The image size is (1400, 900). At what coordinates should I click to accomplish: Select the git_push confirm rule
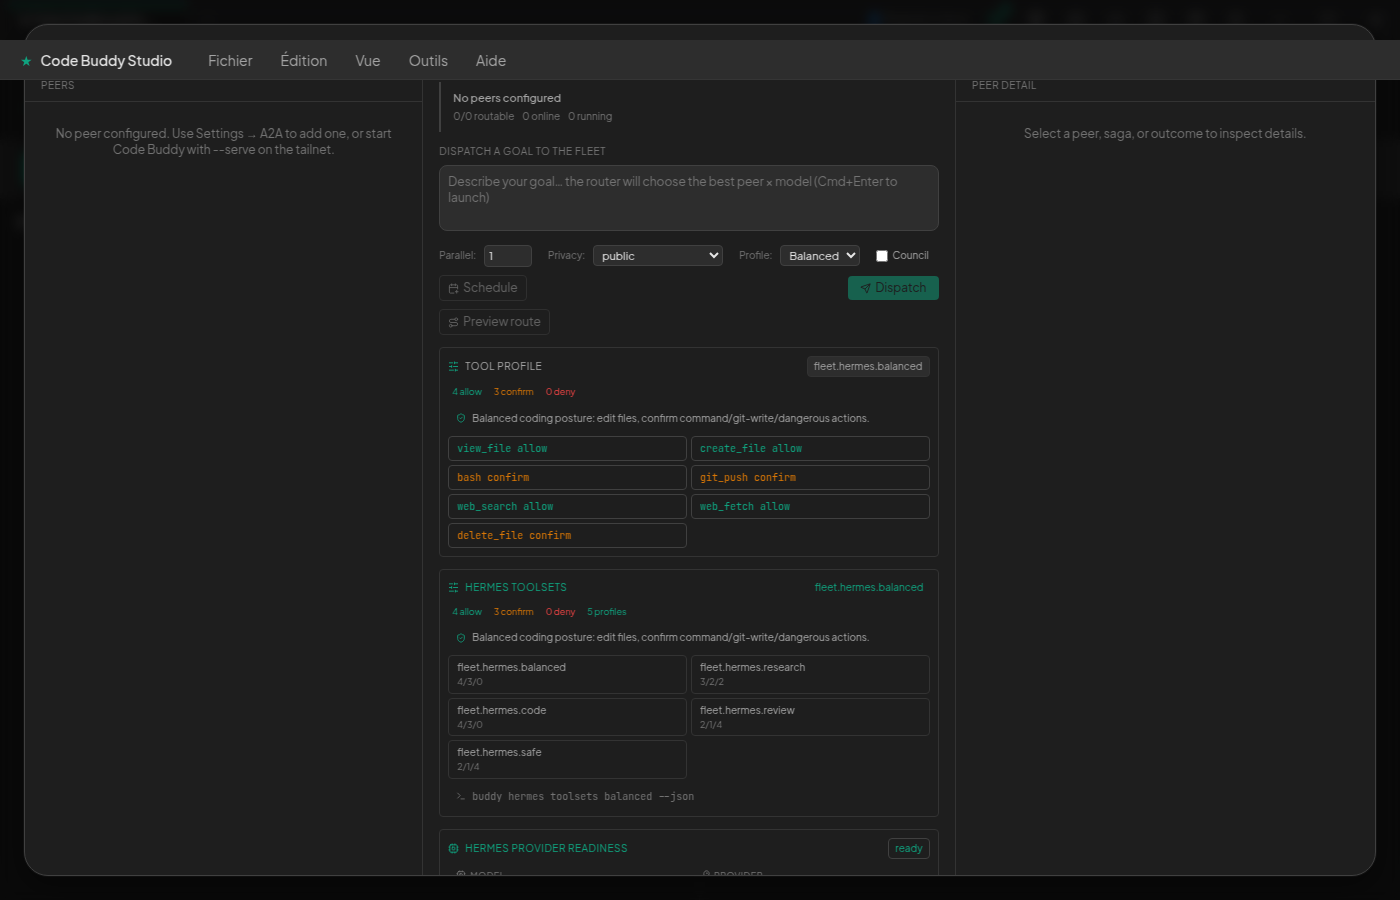point(810,477)
